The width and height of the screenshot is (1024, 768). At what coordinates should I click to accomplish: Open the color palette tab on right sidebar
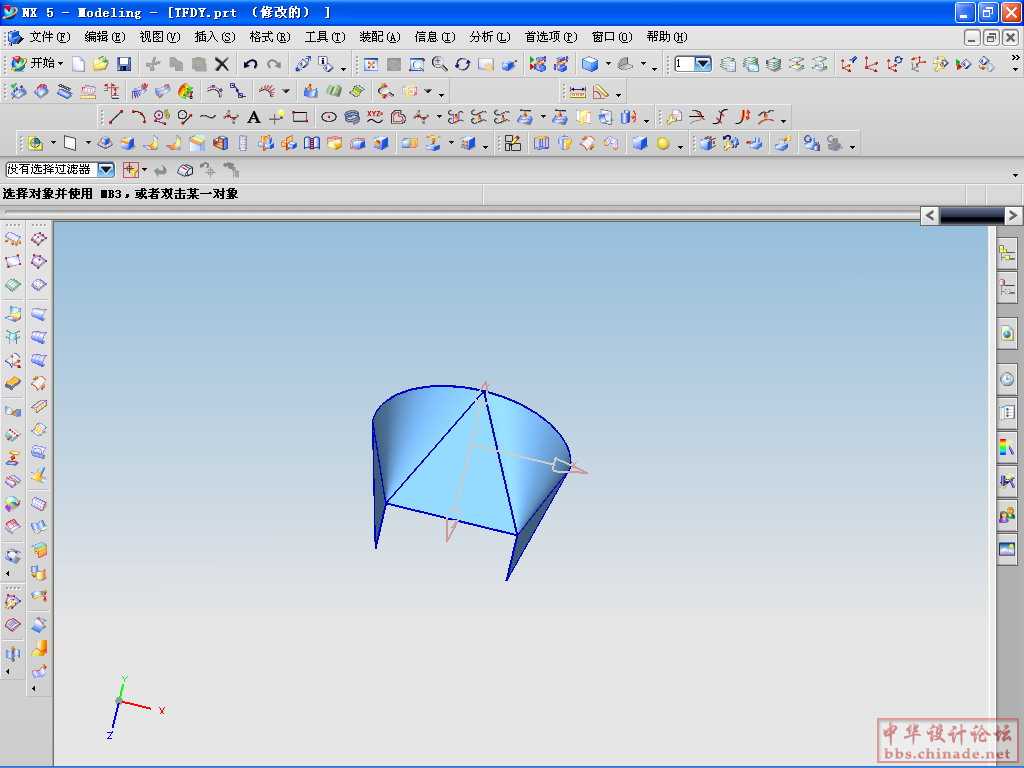[x=1006, y=447]
